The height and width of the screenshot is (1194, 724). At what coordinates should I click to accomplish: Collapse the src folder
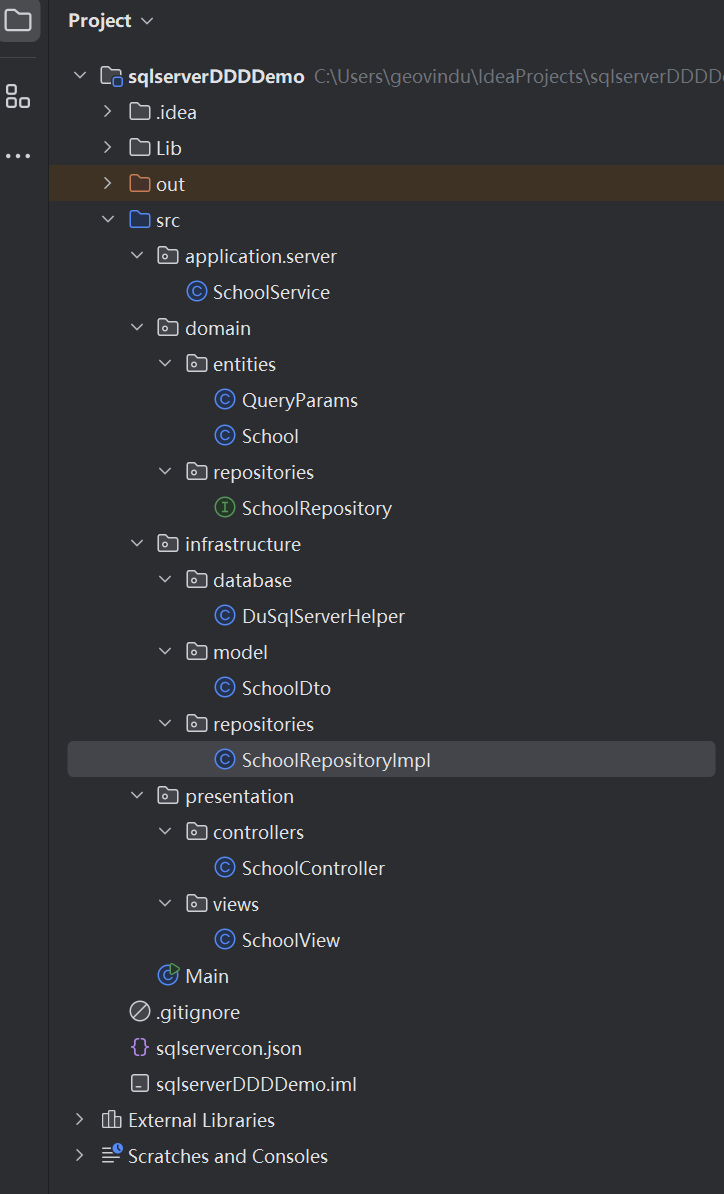108,220
